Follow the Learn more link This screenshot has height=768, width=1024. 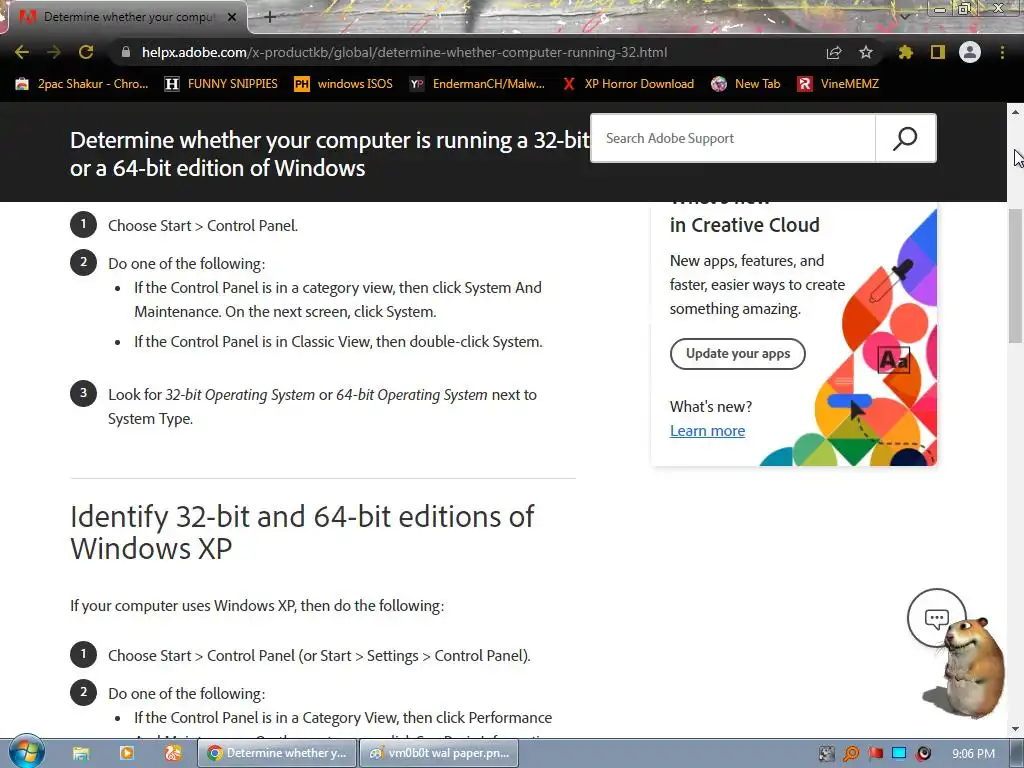[x=707, y=431]
